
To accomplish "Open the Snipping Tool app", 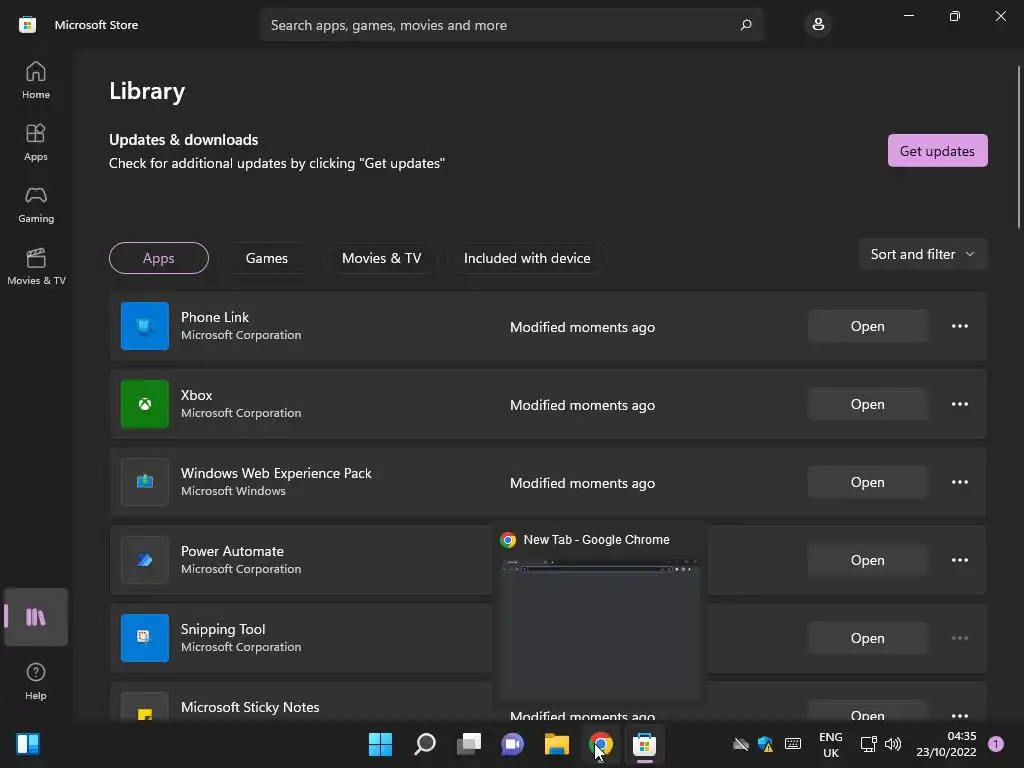I will click(867, 638).
